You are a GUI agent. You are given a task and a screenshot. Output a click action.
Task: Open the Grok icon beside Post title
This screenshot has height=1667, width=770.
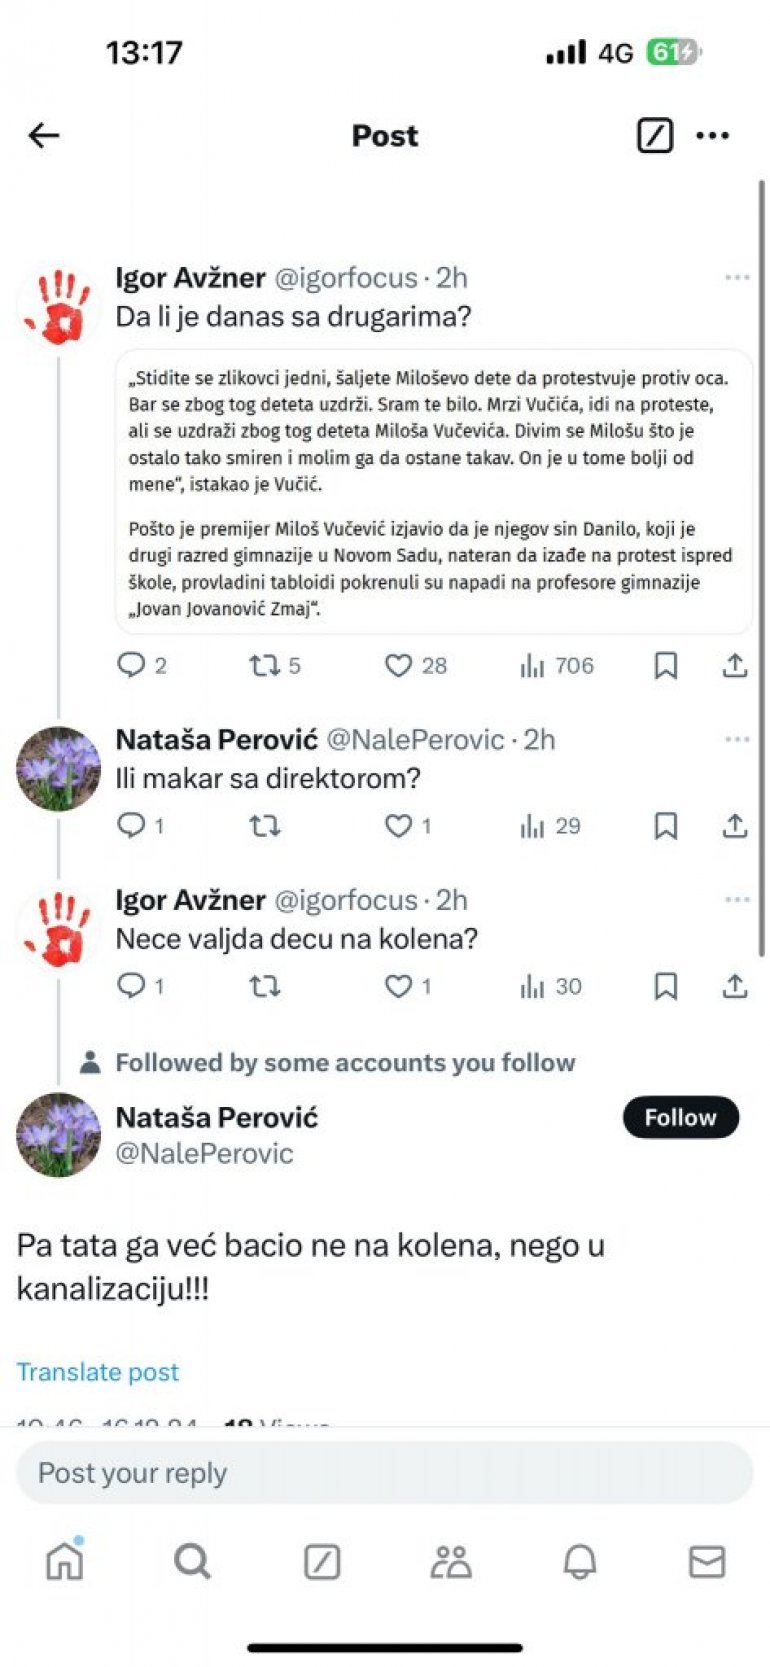[x=655, y=135]
